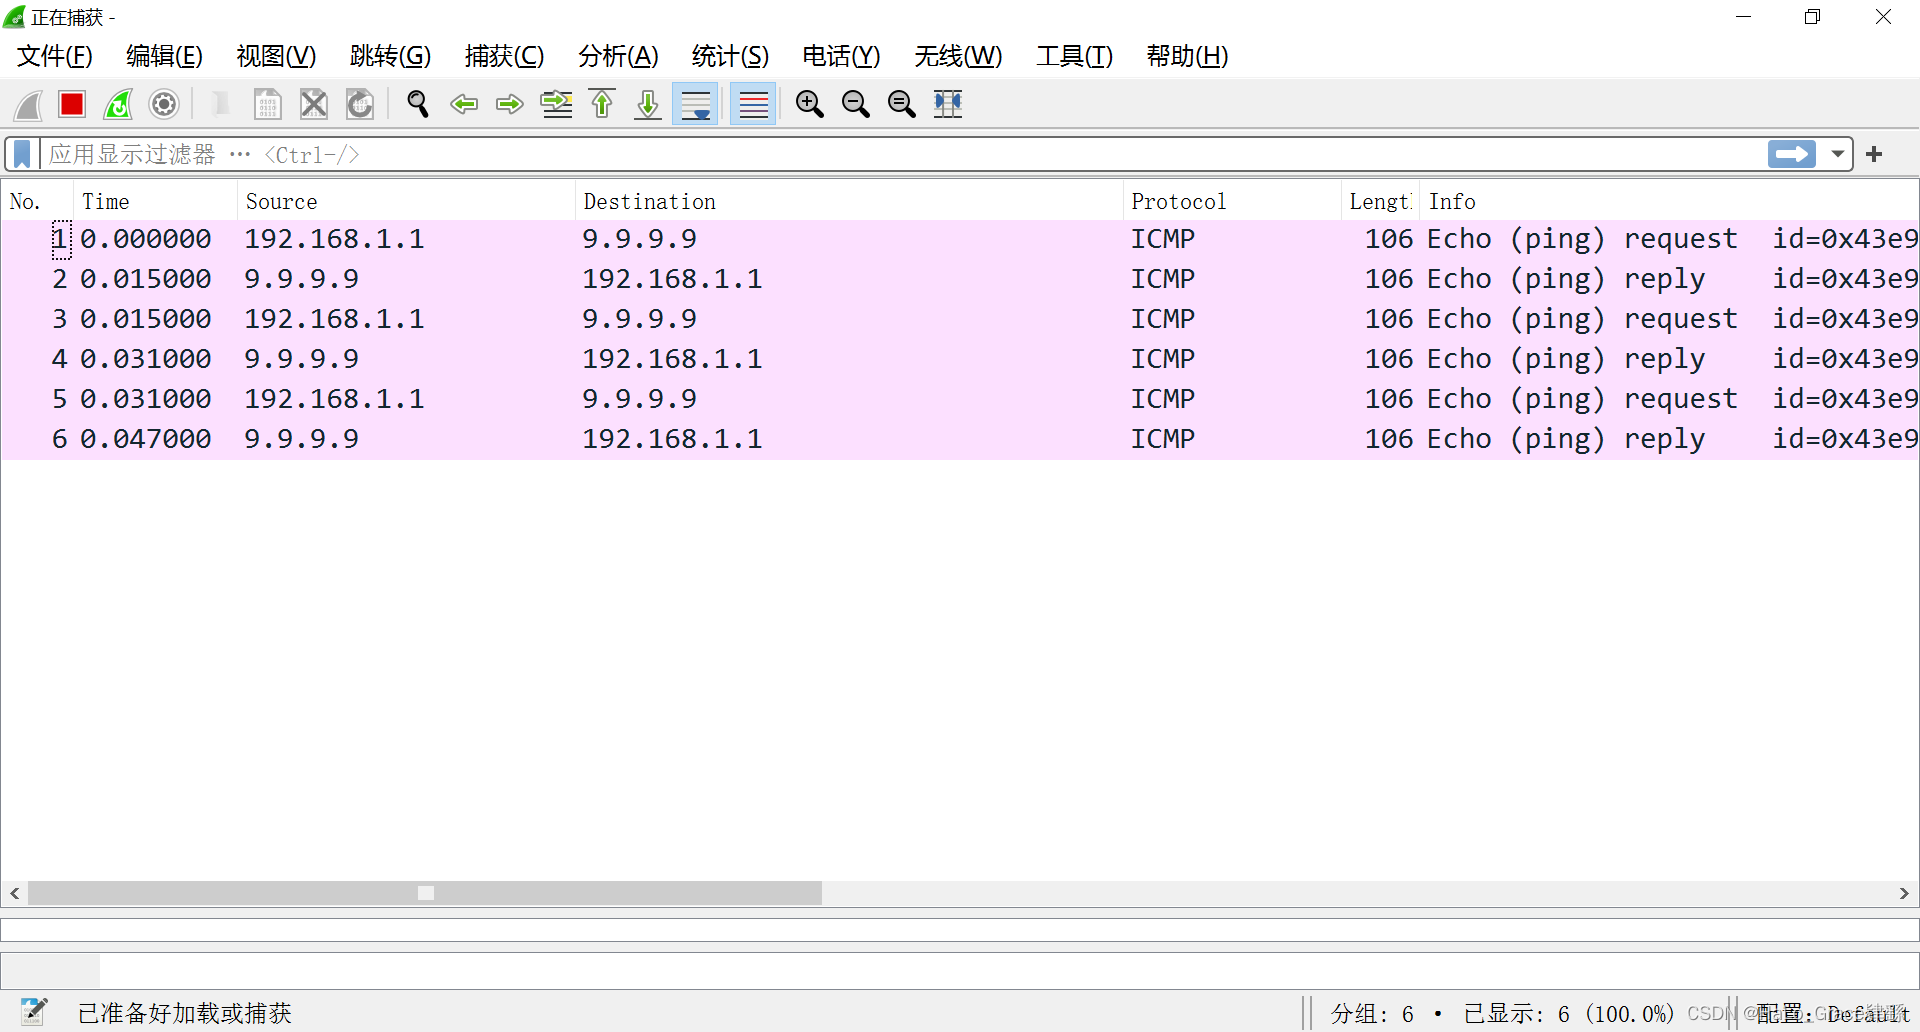Open the 统计(S) menu
Screen dimensions: 1920x1032
click(730, 56)
